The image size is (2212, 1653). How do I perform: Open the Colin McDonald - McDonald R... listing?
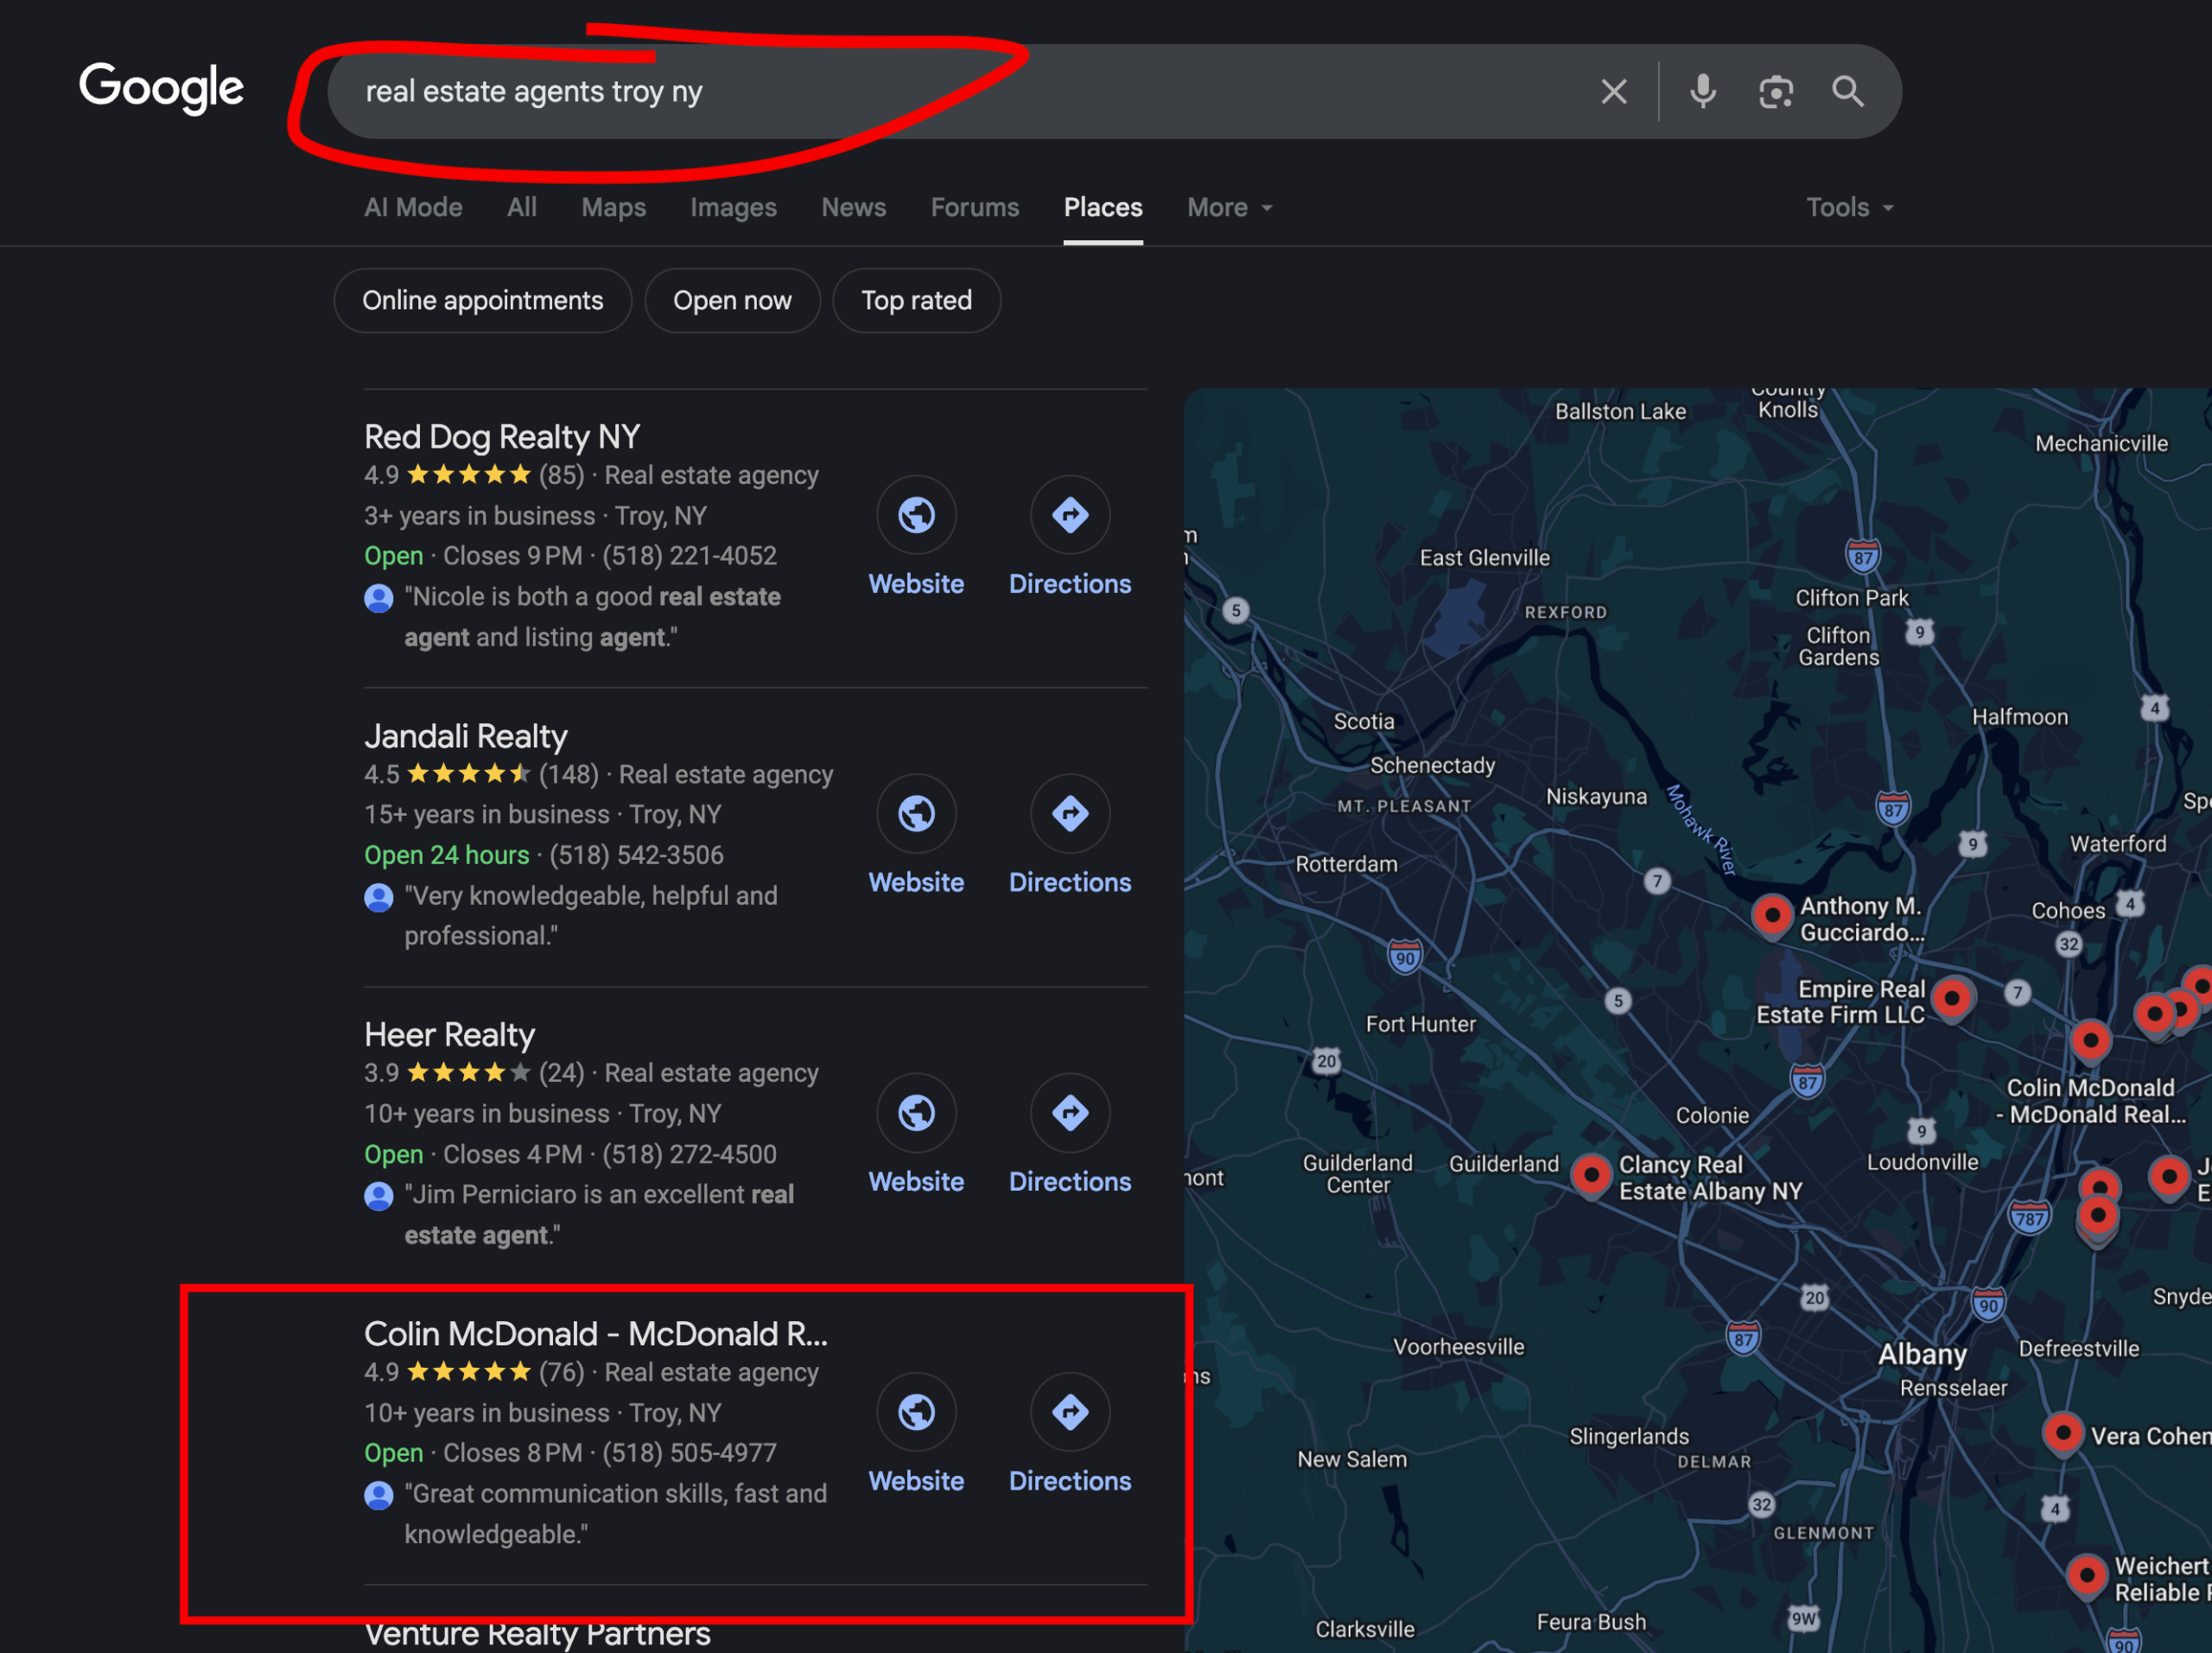(x=595, y=1333)
